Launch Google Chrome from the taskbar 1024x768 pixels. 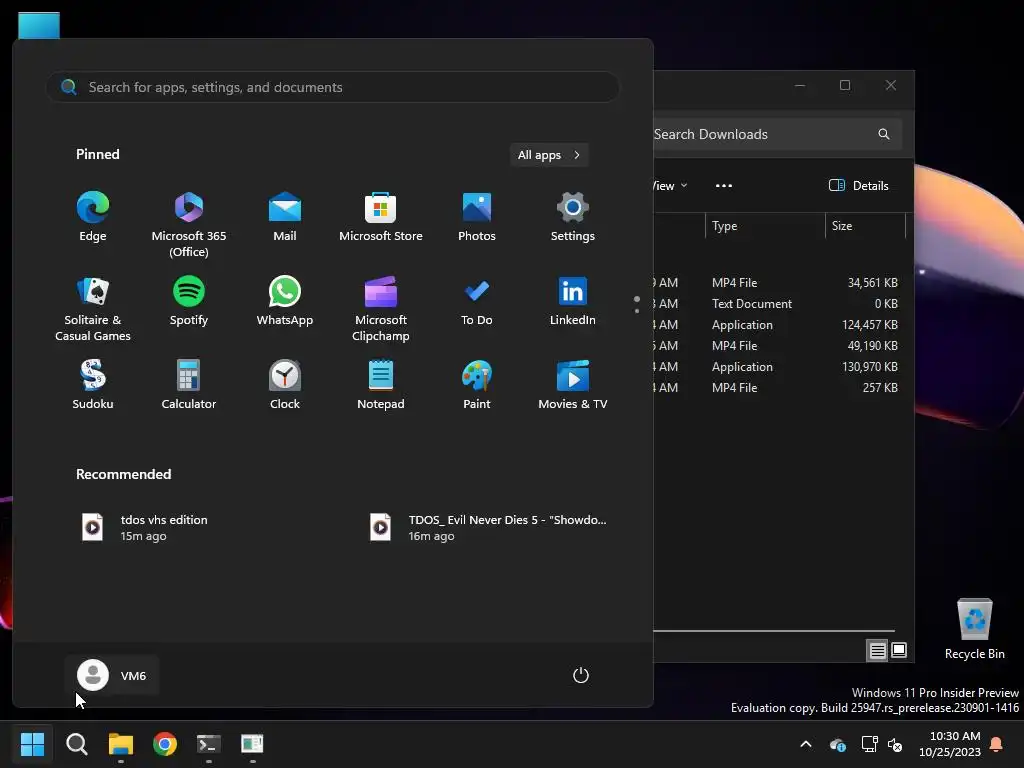pyautogui.click(x=165, y=744)
